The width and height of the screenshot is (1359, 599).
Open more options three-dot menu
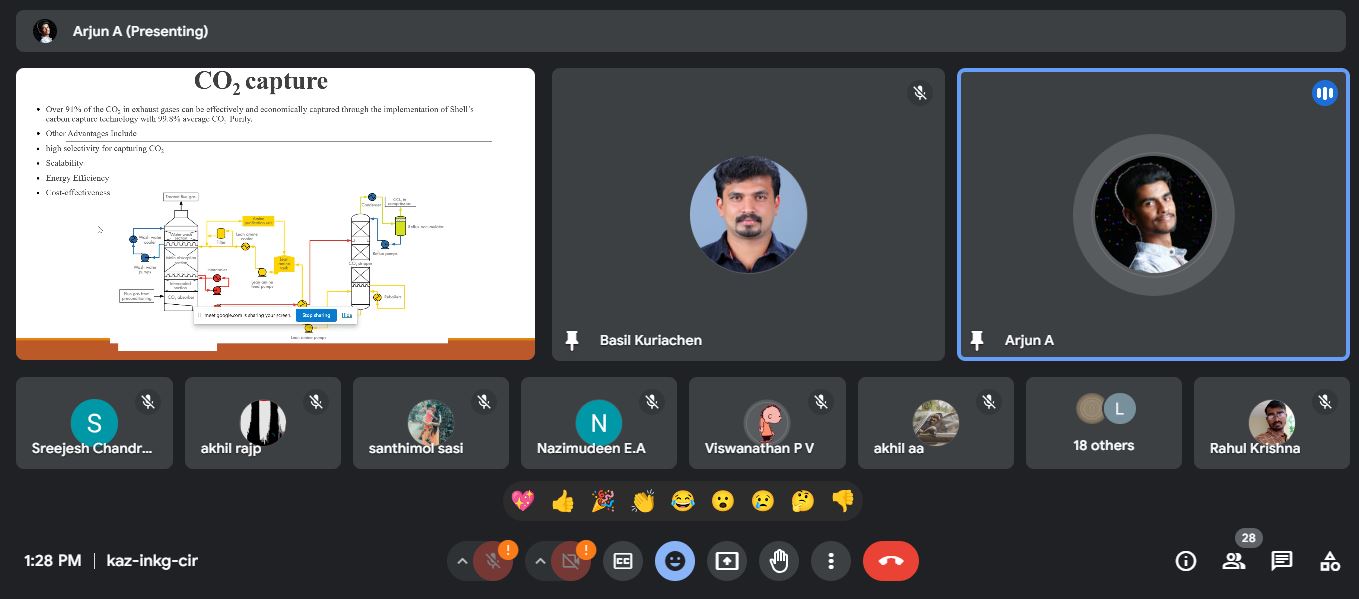[x=831, y=561]
